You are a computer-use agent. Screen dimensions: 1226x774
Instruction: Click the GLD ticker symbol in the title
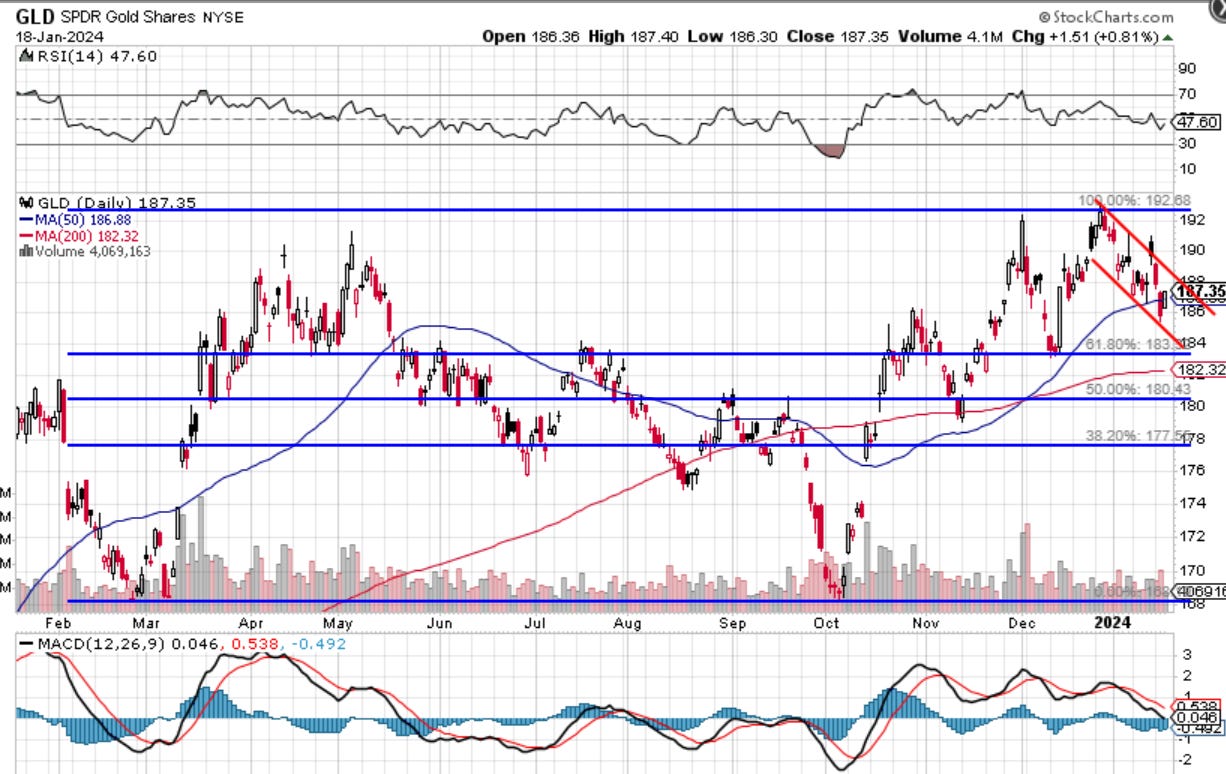click(34, 17)
